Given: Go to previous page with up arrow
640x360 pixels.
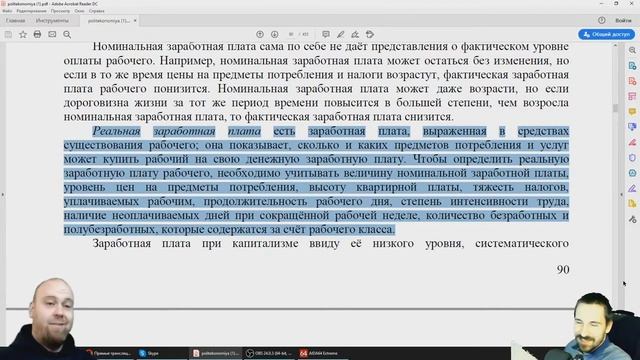Looking at the screenshot, I should 260,34.
